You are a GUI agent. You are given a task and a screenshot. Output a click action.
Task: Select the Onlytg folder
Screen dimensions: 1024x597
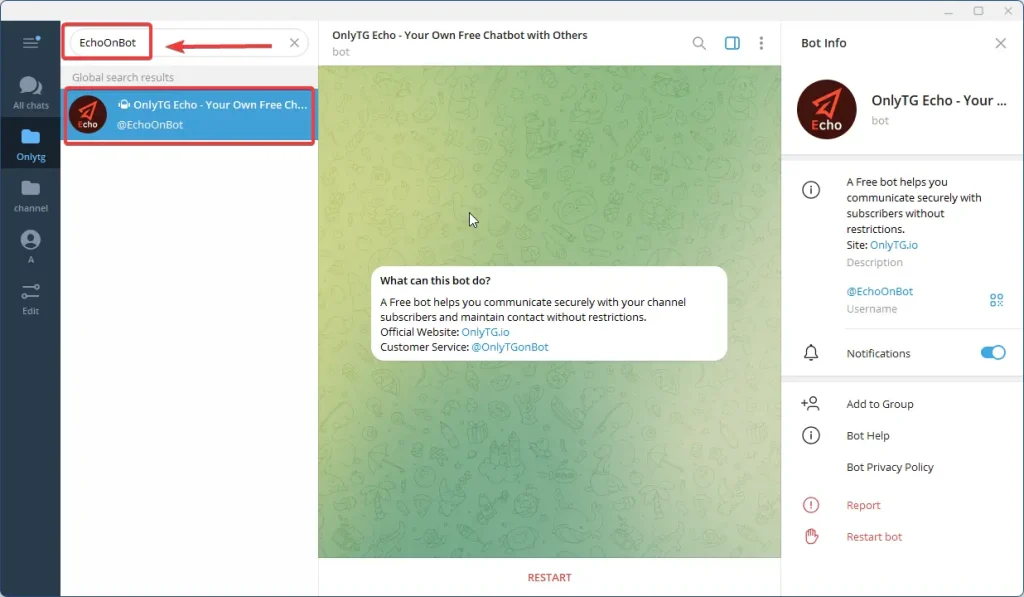click(x=30, y=144)
